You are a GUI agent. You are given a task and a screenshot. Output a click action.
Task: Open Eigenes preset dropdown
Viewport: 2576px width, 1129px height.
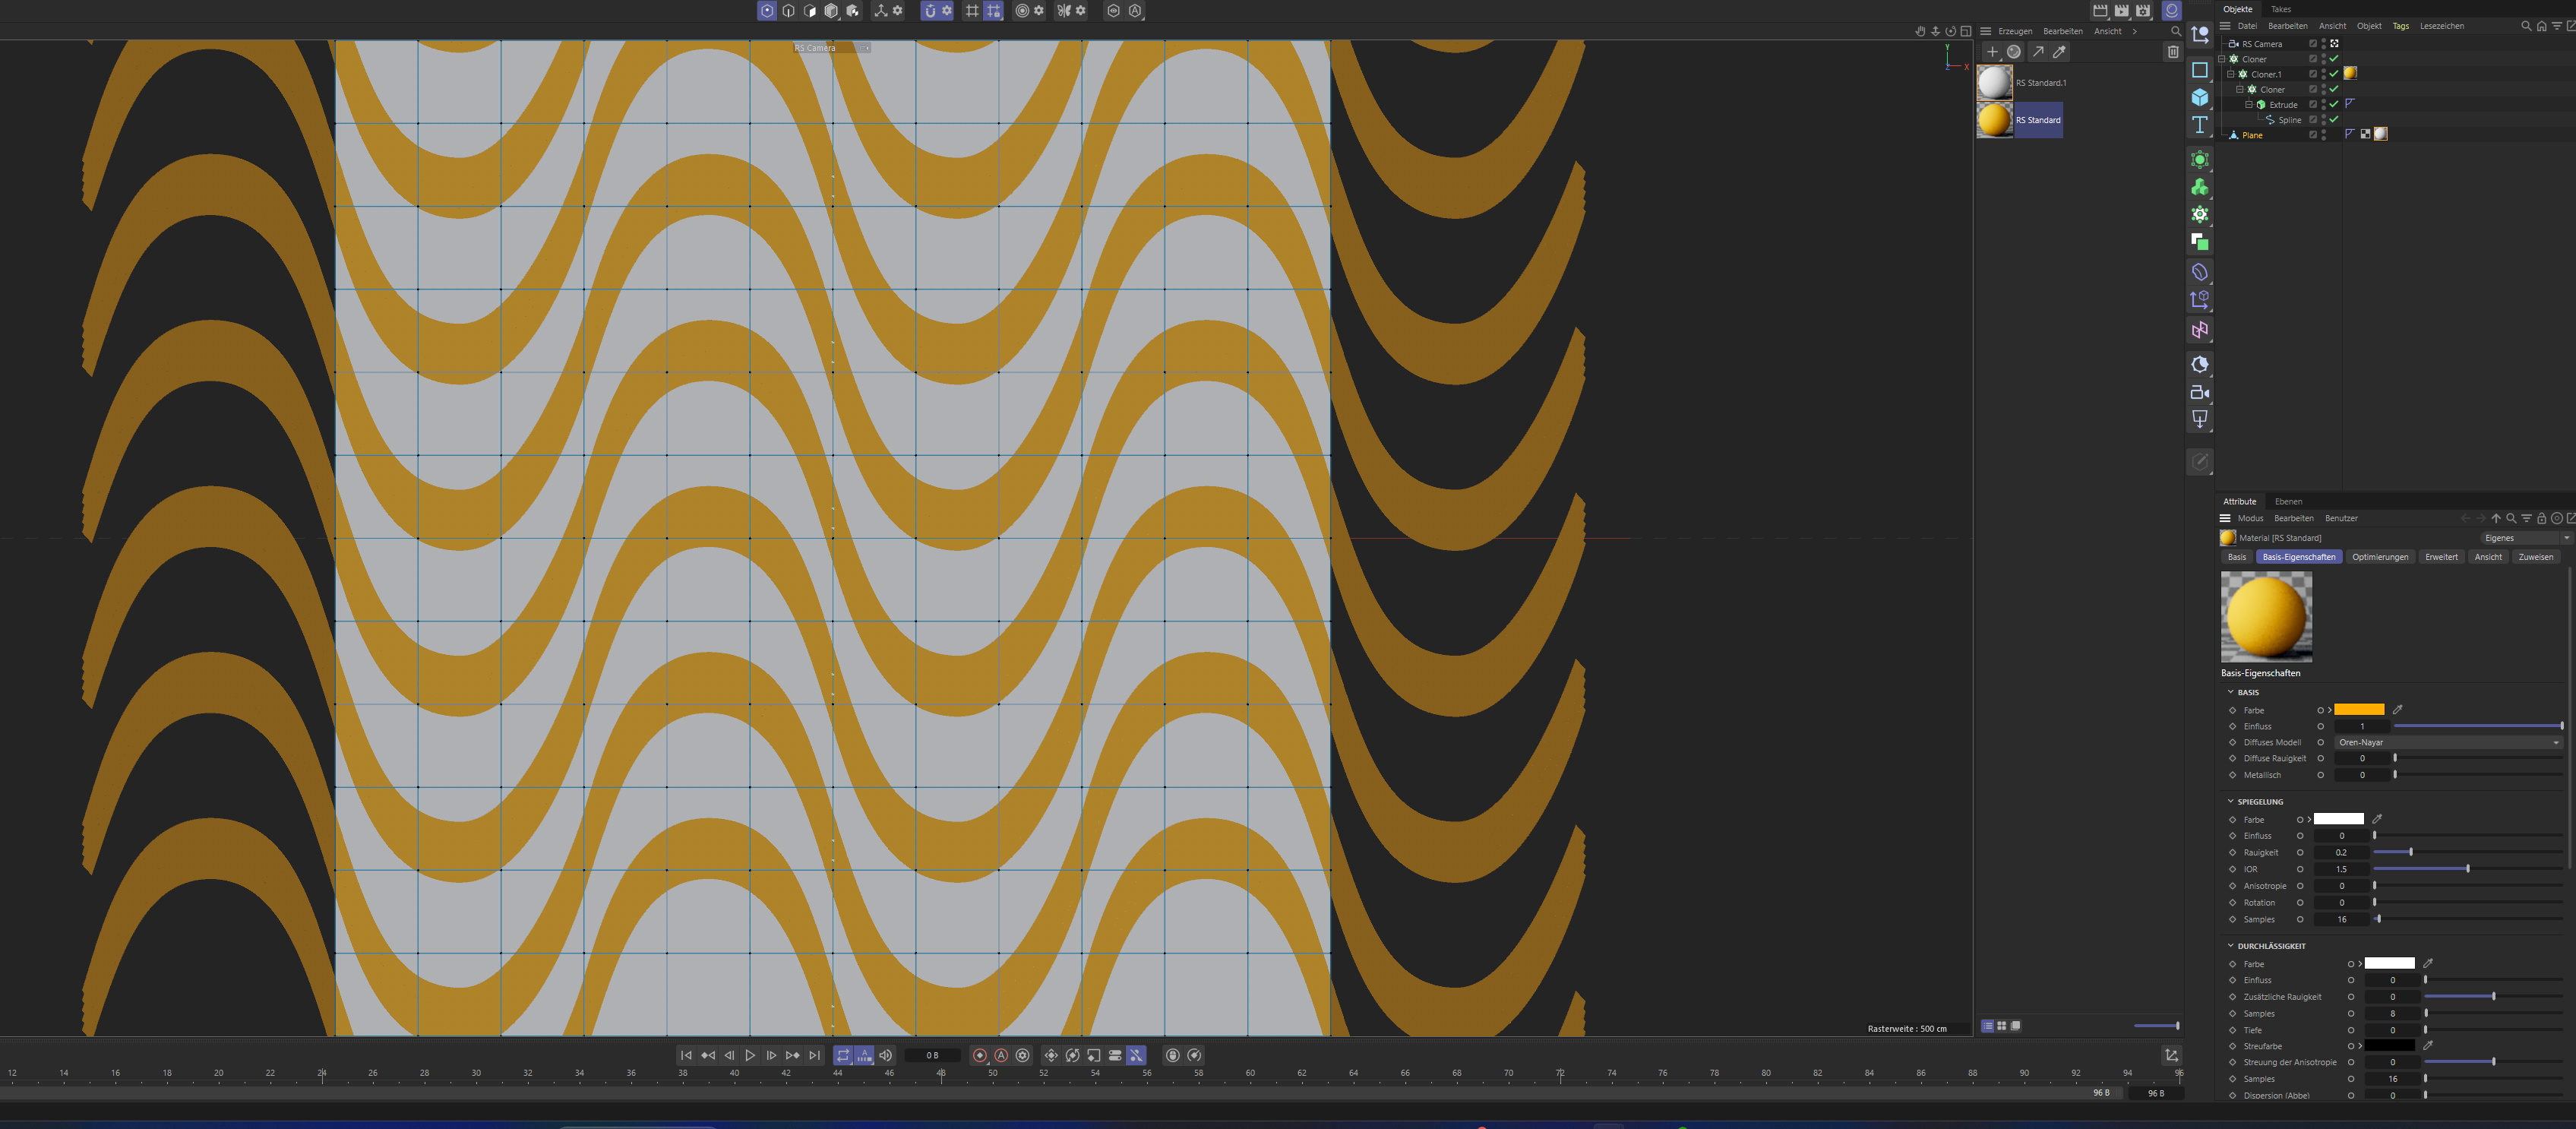tap(2526, 538)
